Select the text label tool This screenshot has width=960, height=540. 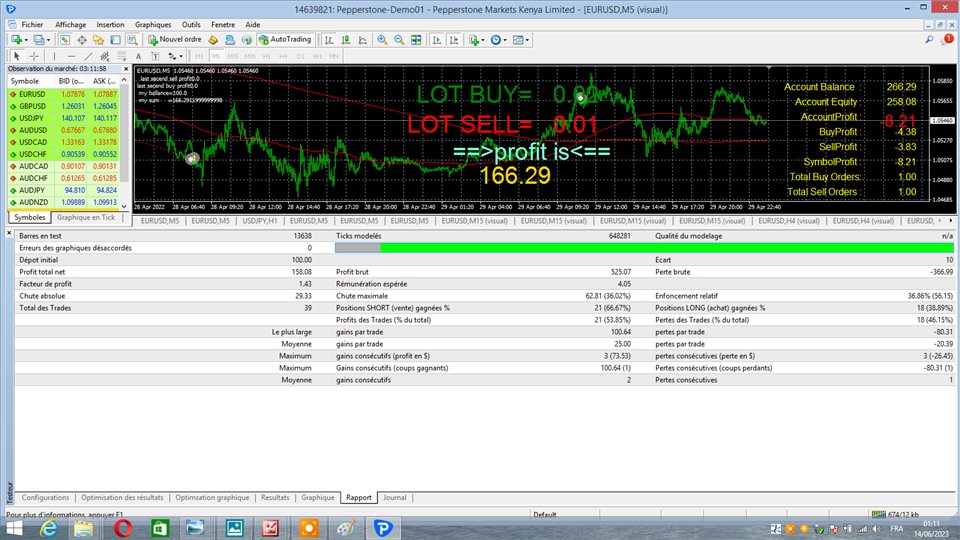point(156,56)
